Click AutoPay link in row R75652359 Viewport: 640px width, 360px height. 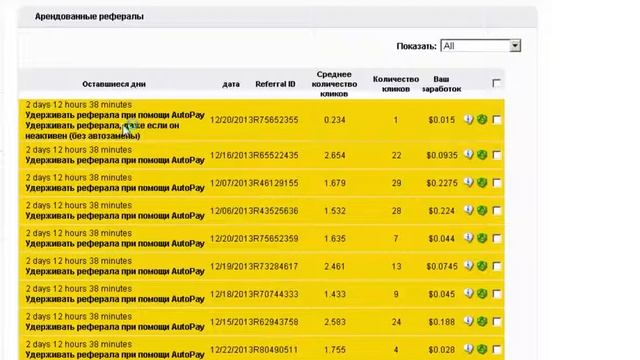[x=115, y=244]
